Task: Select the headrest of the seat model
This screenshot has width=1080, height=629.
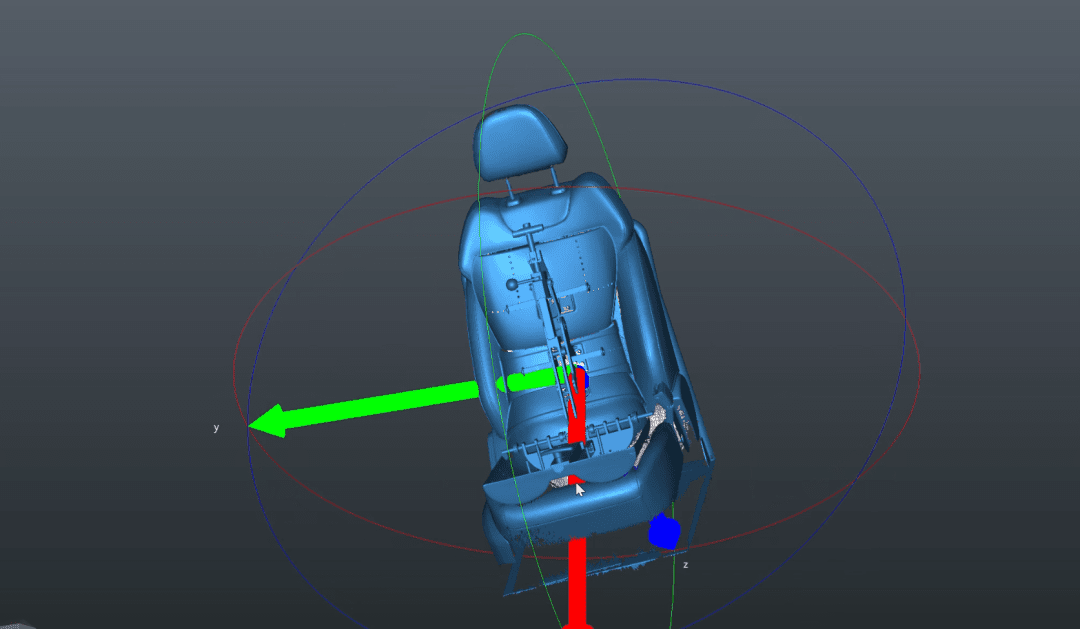Action: tap(520, 143)
